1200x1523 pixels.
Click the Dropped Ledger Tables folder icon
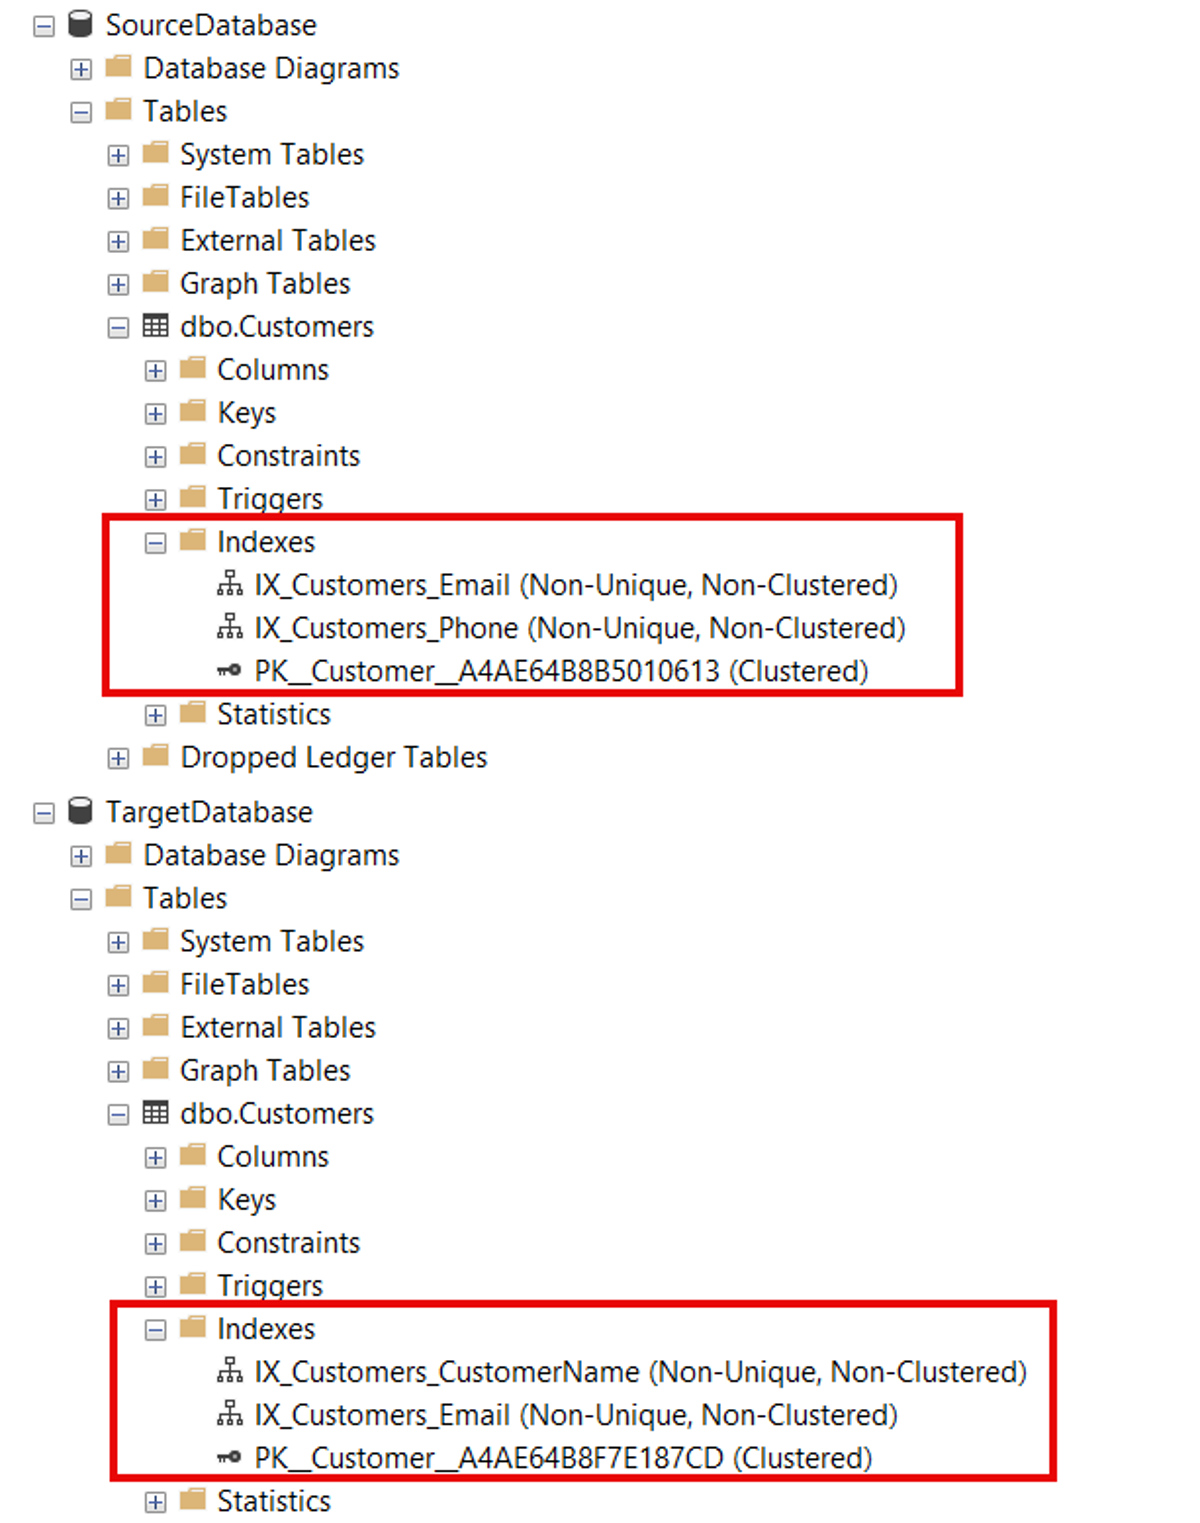click(x=155, y=756)
